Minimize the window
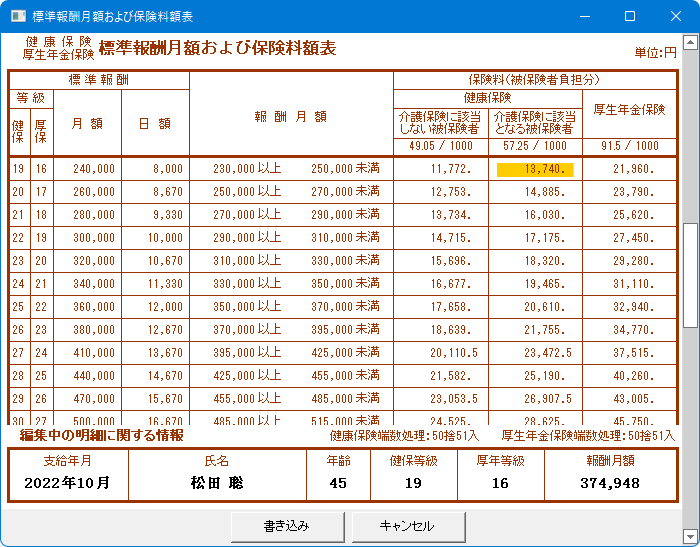 585,17
